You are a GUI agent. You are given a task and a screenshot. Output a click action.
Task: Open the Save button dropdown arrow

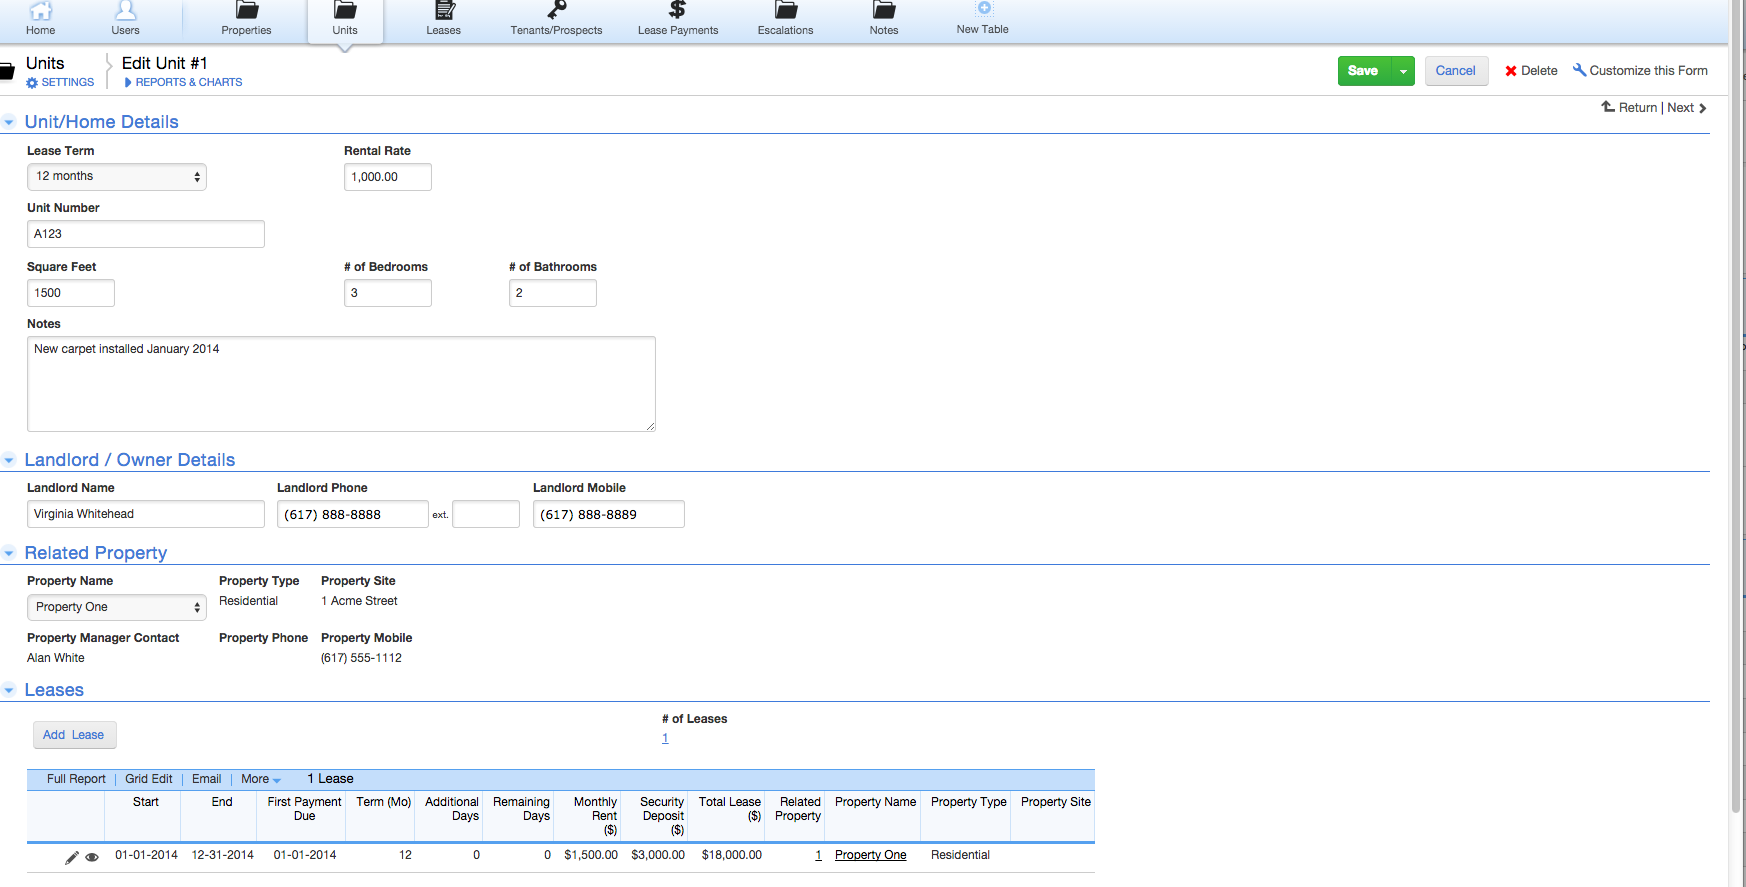[x=1403, y=71]
